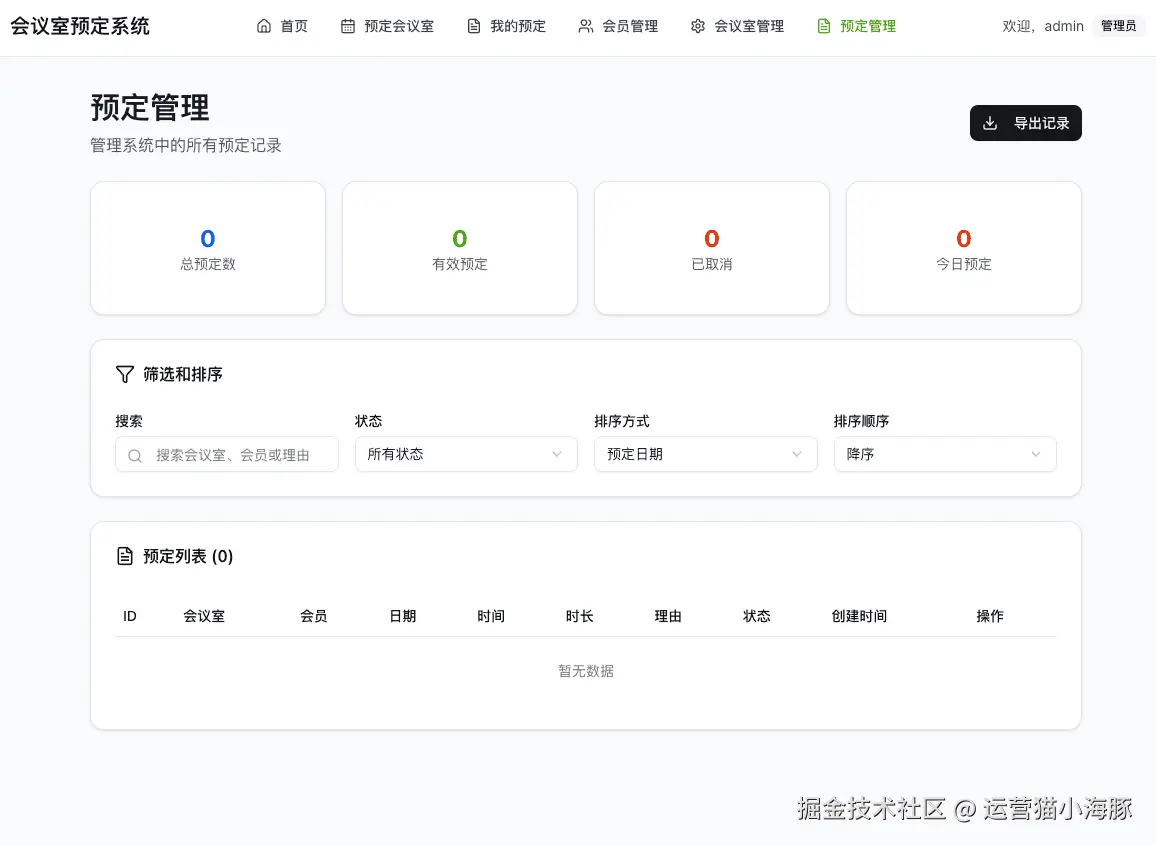Click the 管理系统中的所有预定记录 subtitle
1156x846 pixels.
pyautogui.click(x=186, y=146)
